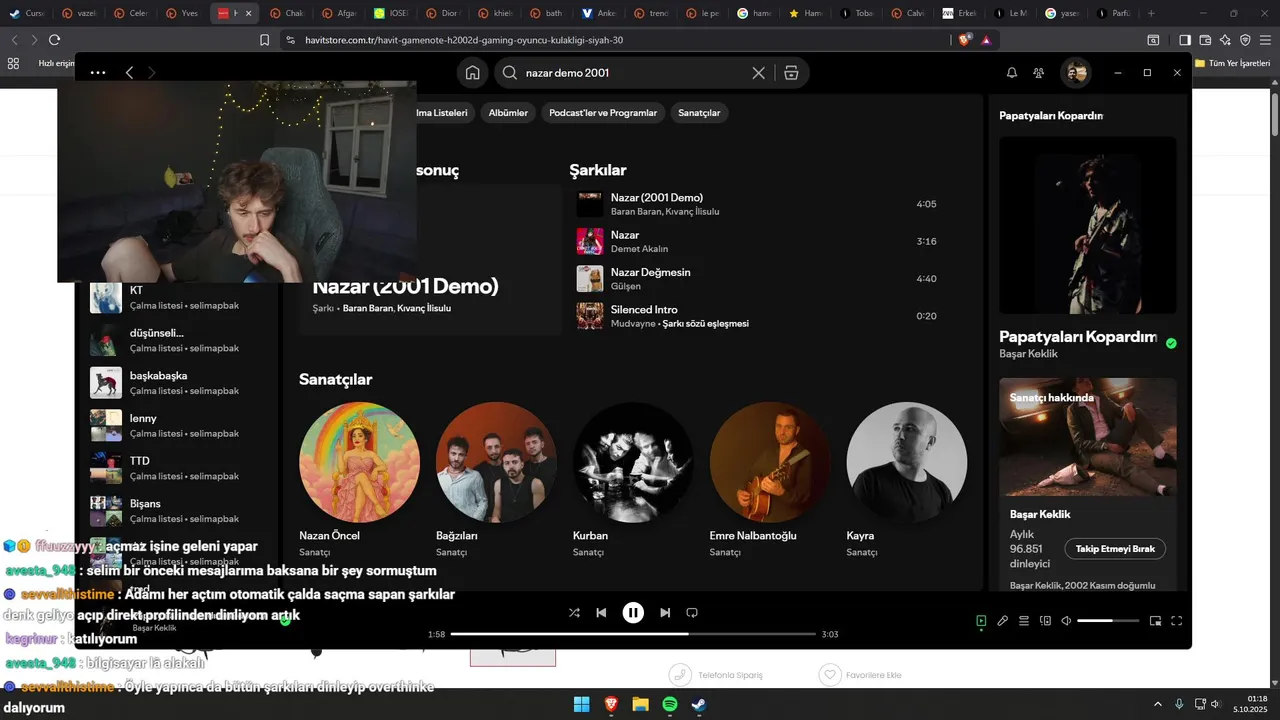Open Brave wallet icon
This screenshot has width=1280, height=720.
coord(1205,40)
